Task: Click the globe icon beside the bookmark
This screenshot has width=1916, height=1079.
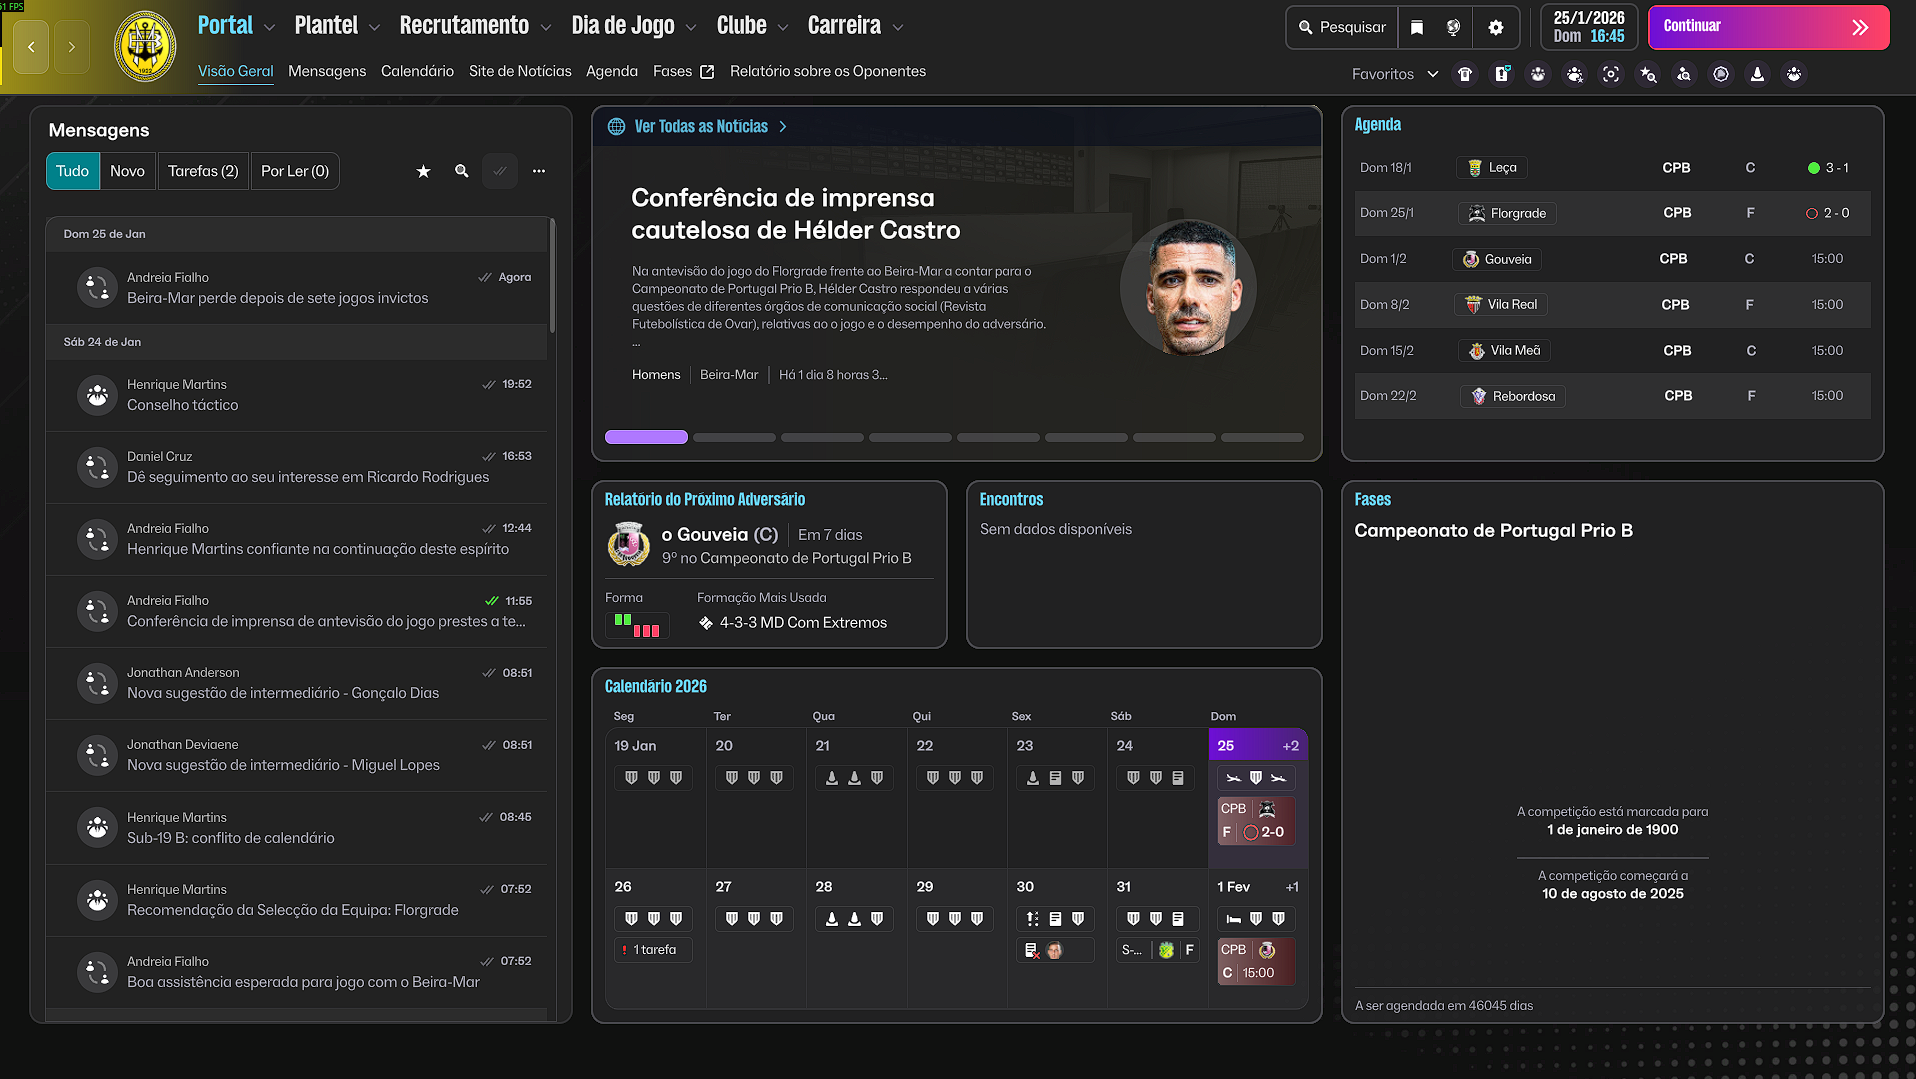Action: pyautogui.click(x=1453, y=28)
